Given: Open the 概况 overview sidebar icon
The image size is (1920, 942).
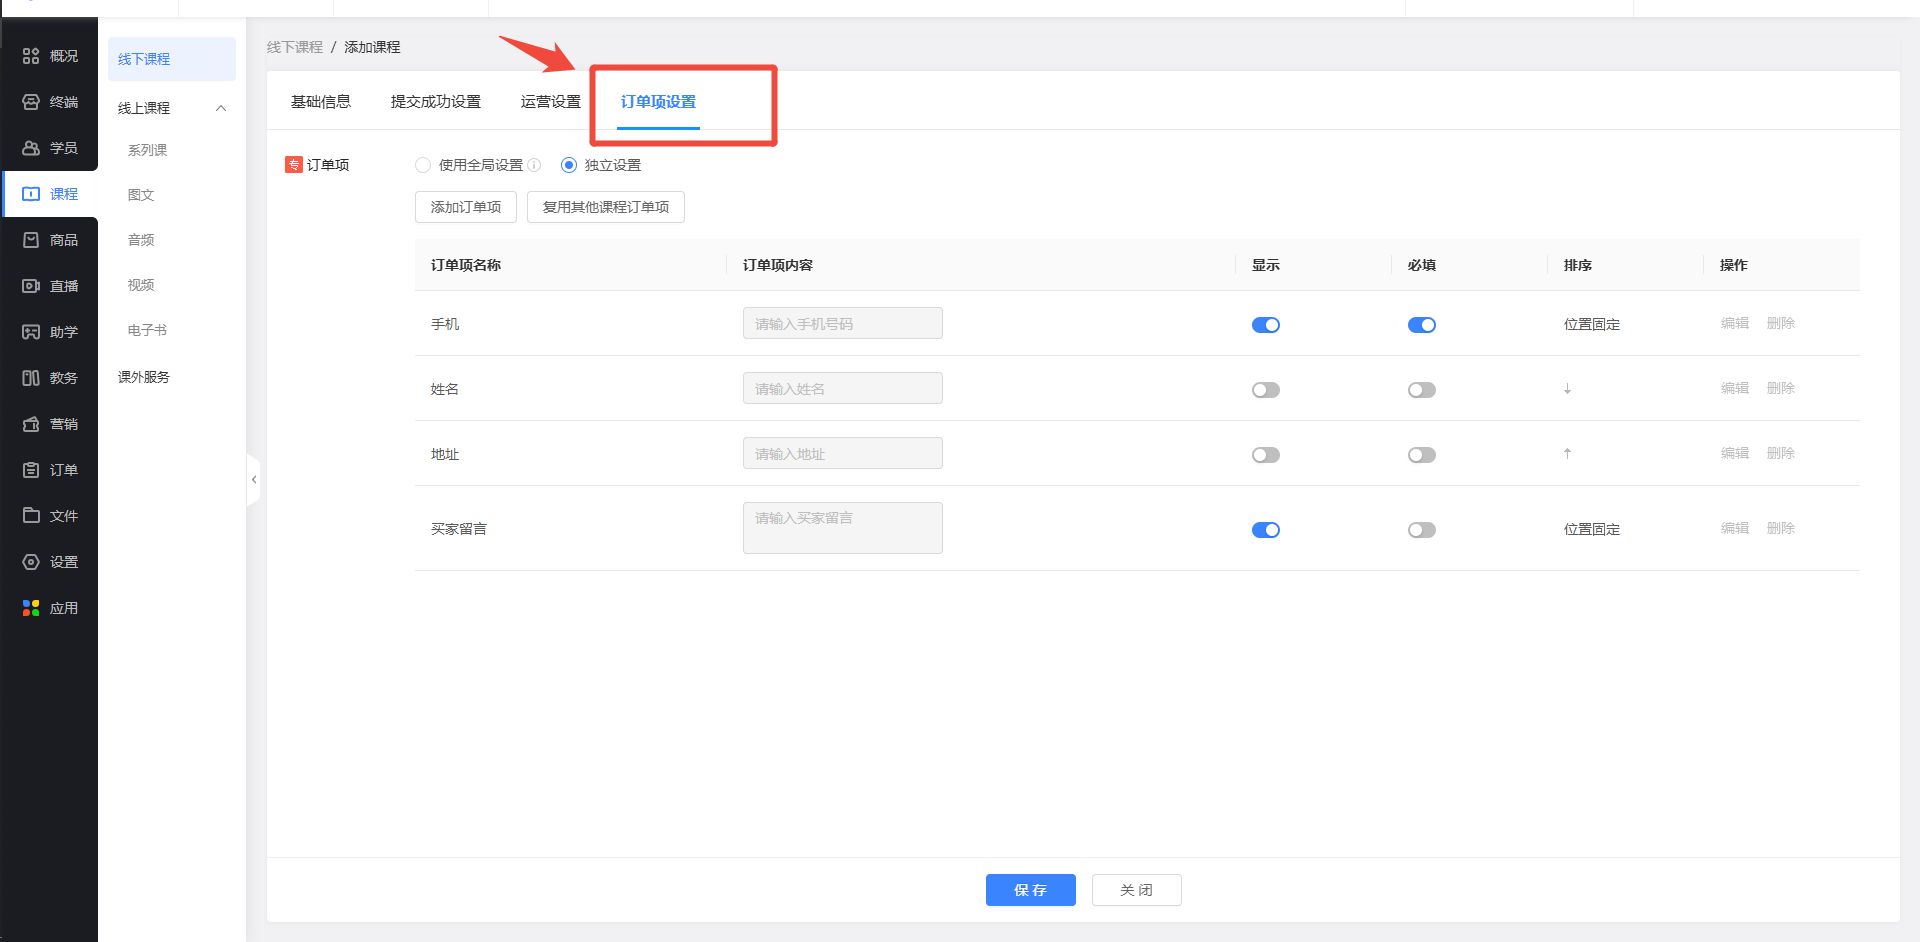Looking at the screenshot, I should coord(31,56).
